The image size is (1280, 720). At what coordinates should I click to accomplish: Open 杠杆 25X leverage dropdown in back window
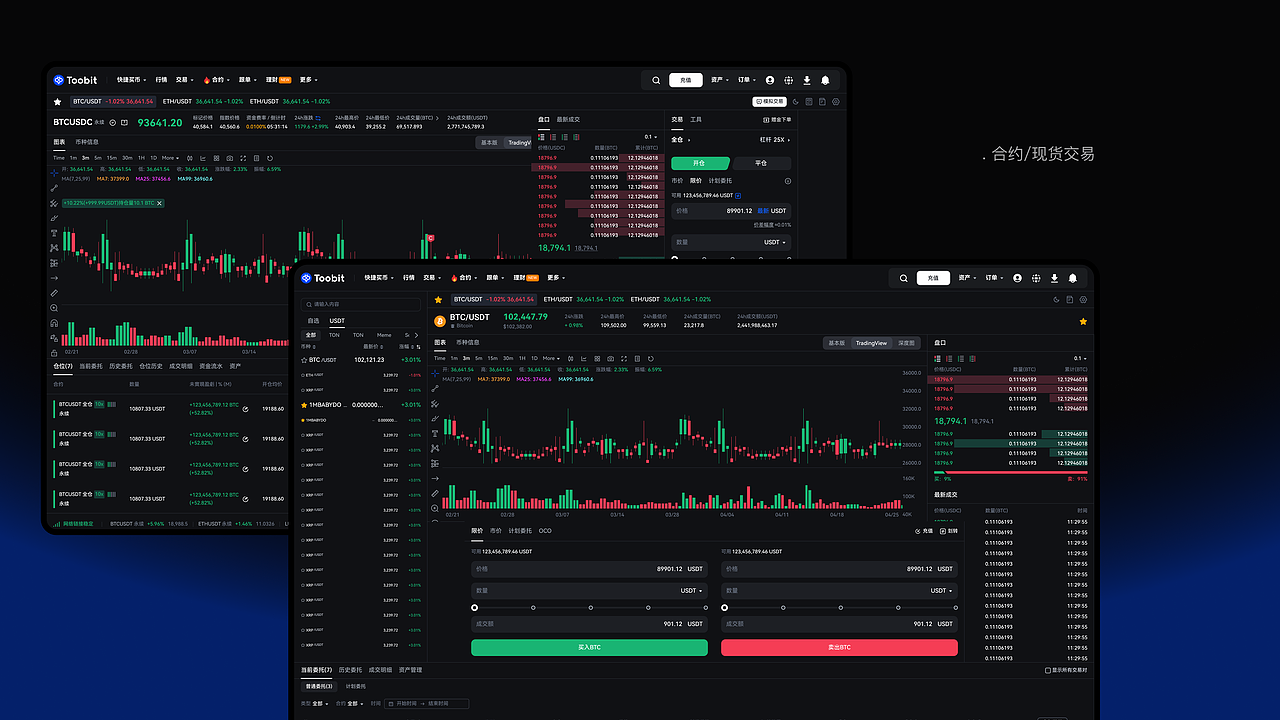point(775,140)
